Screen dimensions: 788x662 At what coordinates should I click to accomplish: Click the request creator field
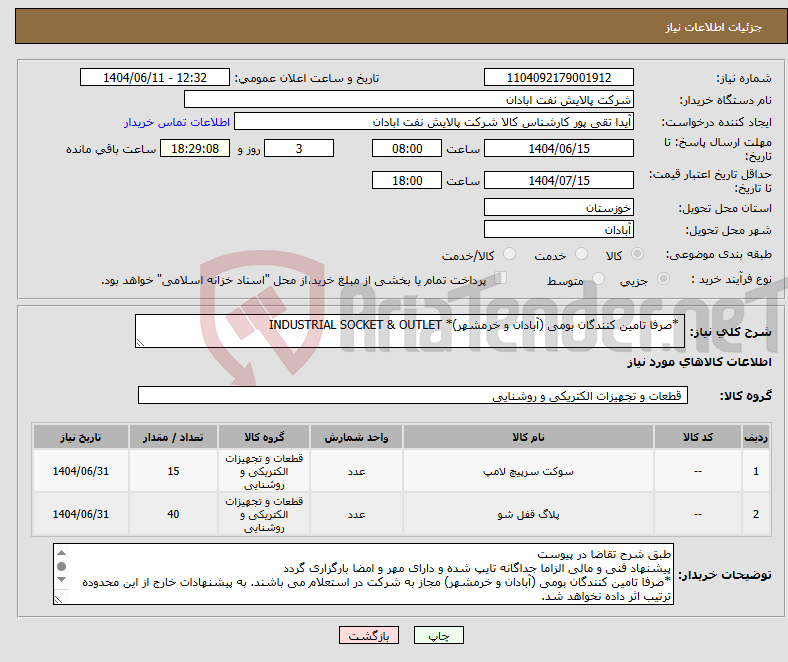click(x=434, y=122)
